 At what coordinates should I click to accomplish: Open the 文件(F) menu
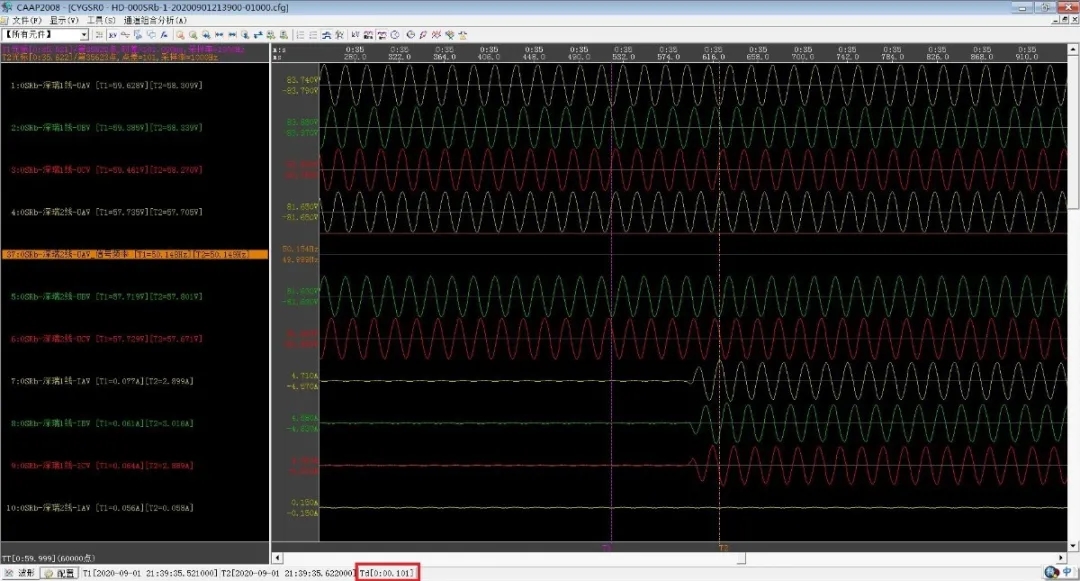coord(27,20)
